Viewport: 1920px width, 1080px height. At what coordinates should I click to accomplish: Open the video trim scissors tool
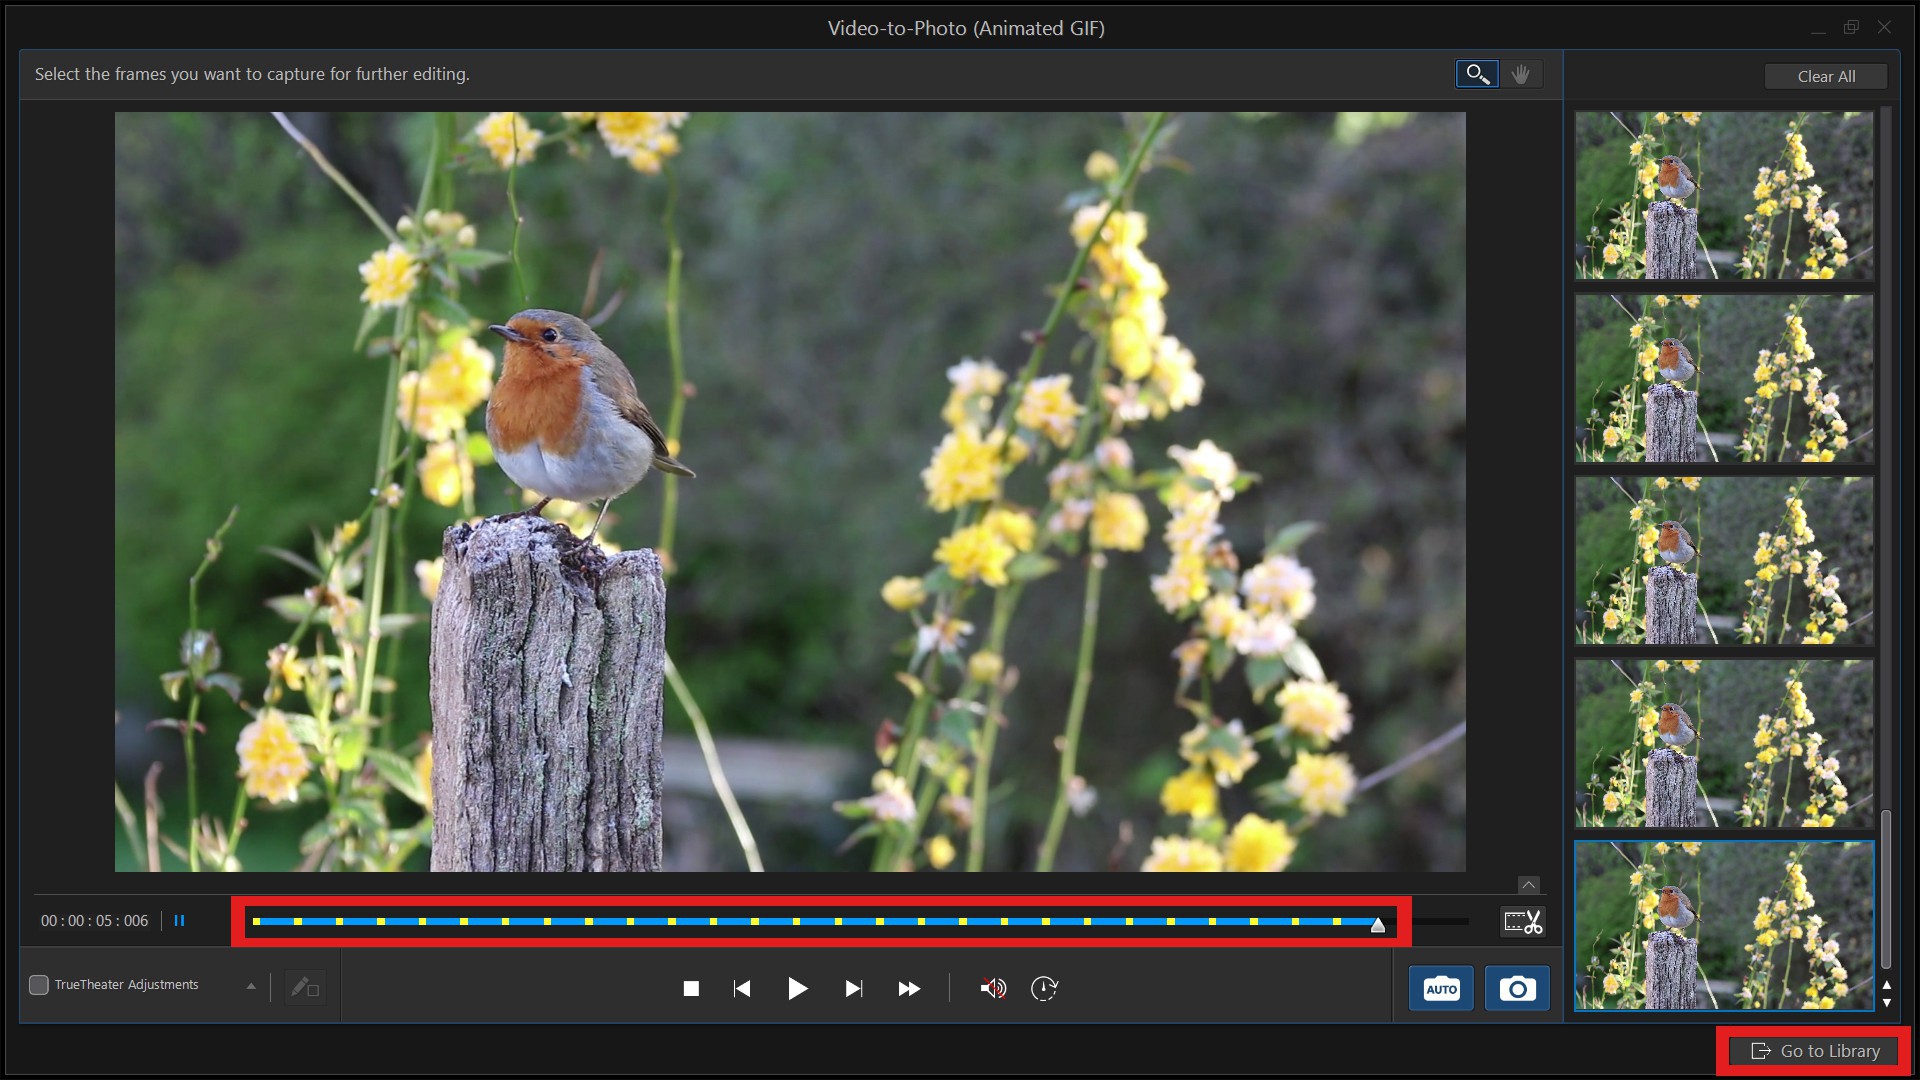click(1523, 921)
